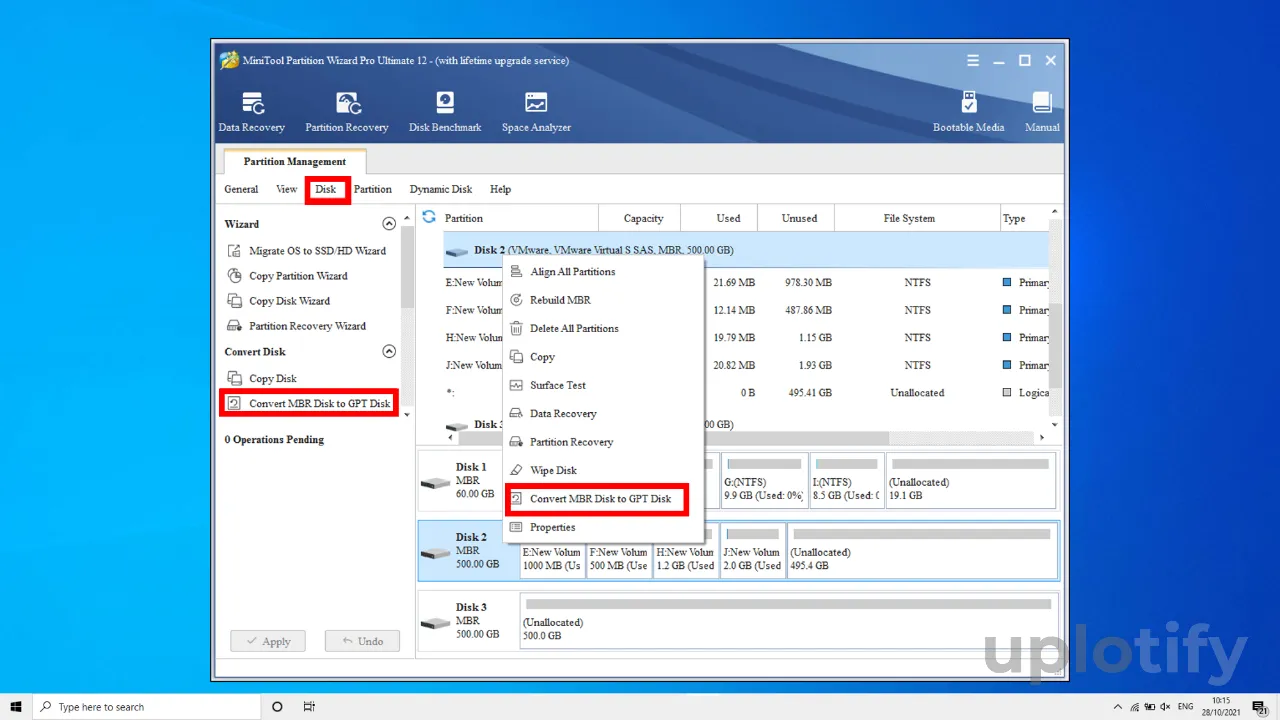Select the Partition Management tab
1280x720 pixels.
pos(294,161)
